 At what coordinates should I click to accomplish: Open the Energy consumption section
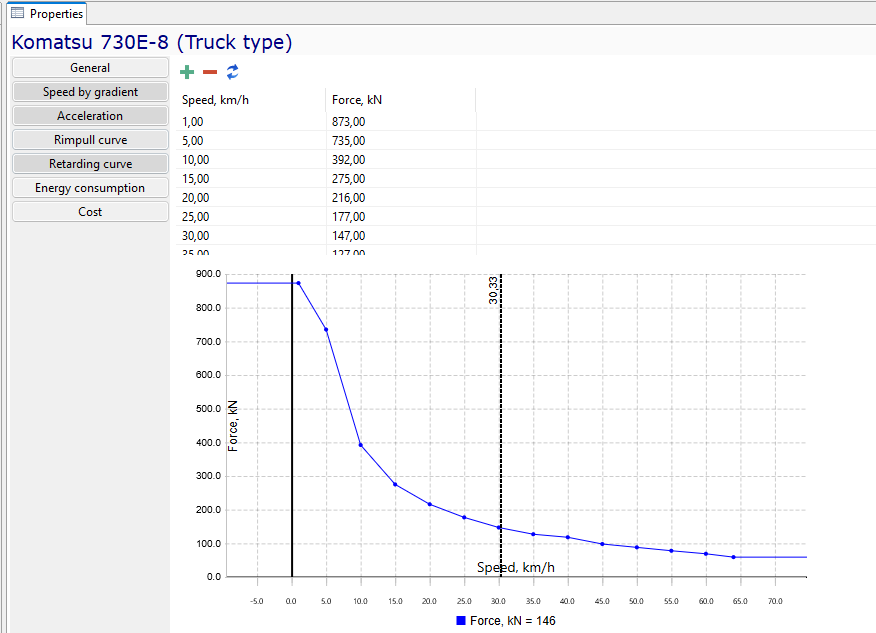(90, 188)
